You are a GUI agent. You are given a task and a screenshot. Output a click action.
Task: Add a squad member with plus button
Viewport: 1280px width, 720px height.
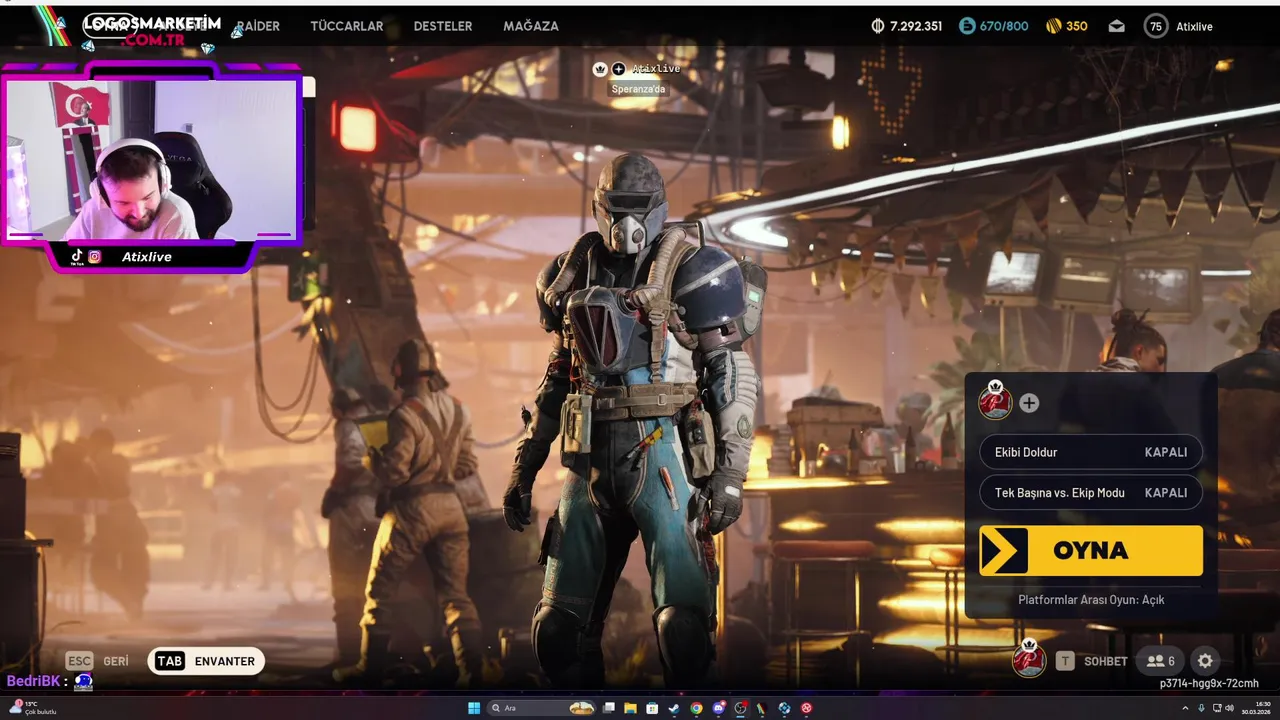(x=1029, y=403)
